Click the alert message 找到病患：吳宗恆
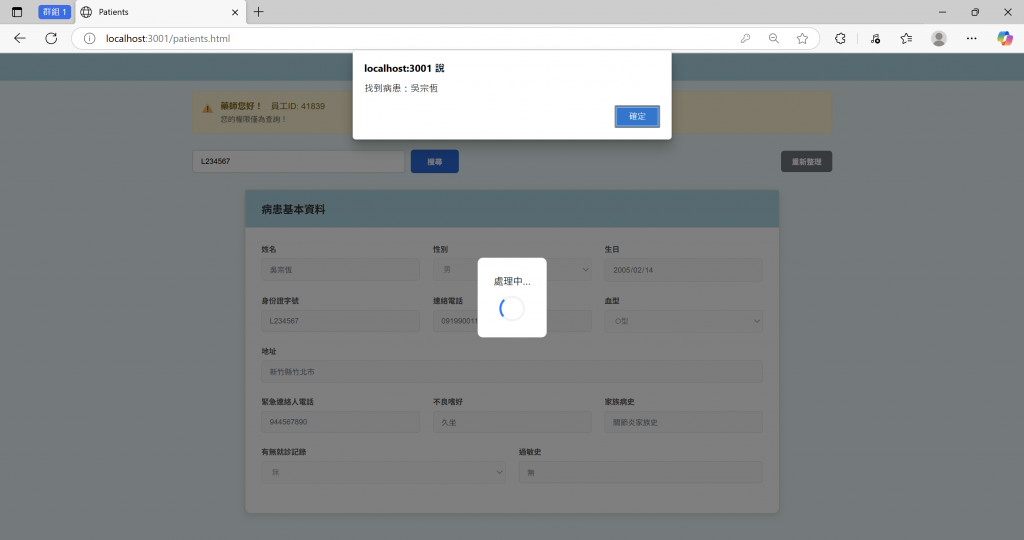 [x=401, y=88]
